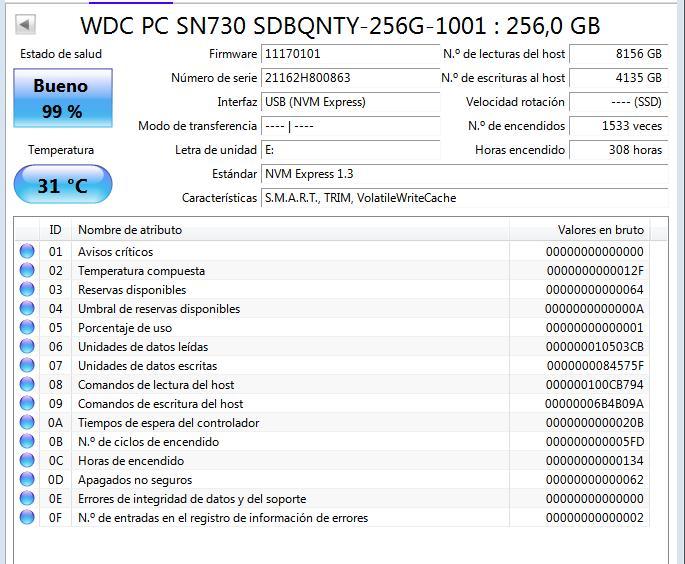Click the back arrow disk navigation button
This screenshot has width=685, height=564.
pyautogui.click(x=25, y=24)
